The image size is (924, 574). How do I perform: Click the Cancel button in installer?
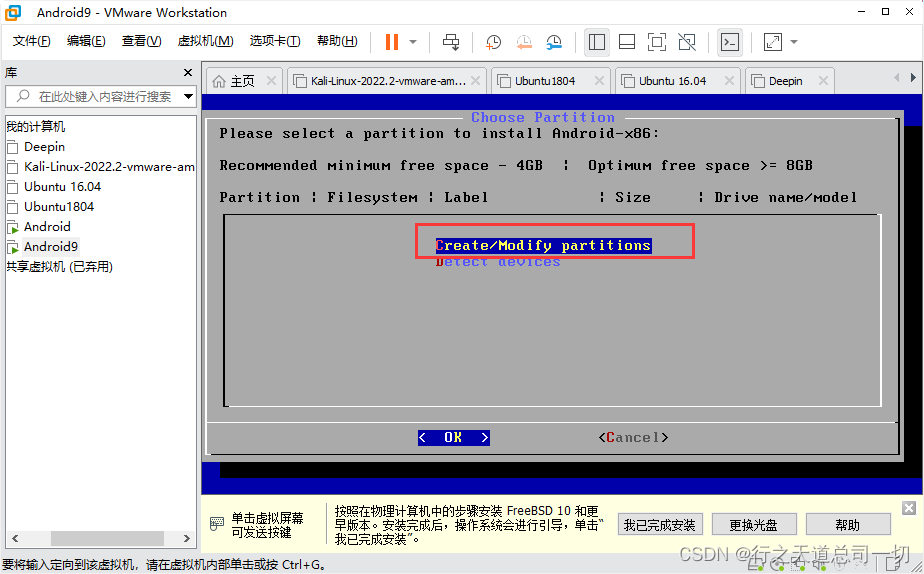[633, 437]
